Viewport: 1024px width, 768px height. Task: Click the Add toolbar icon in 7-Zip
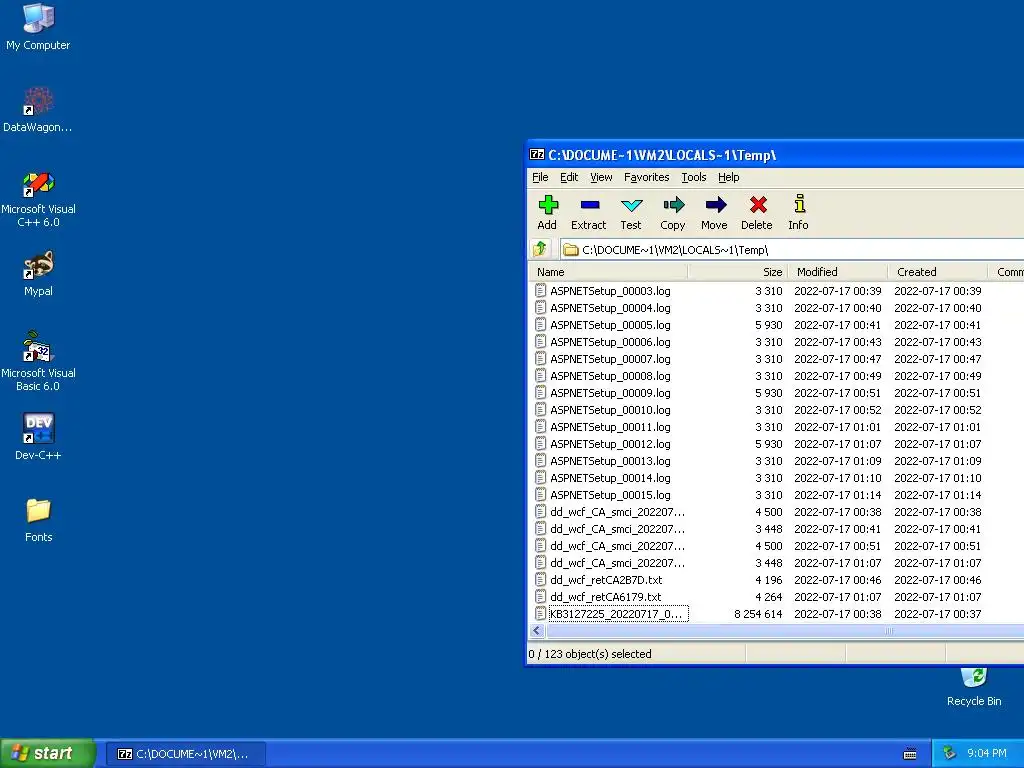[x=548, y=205]
